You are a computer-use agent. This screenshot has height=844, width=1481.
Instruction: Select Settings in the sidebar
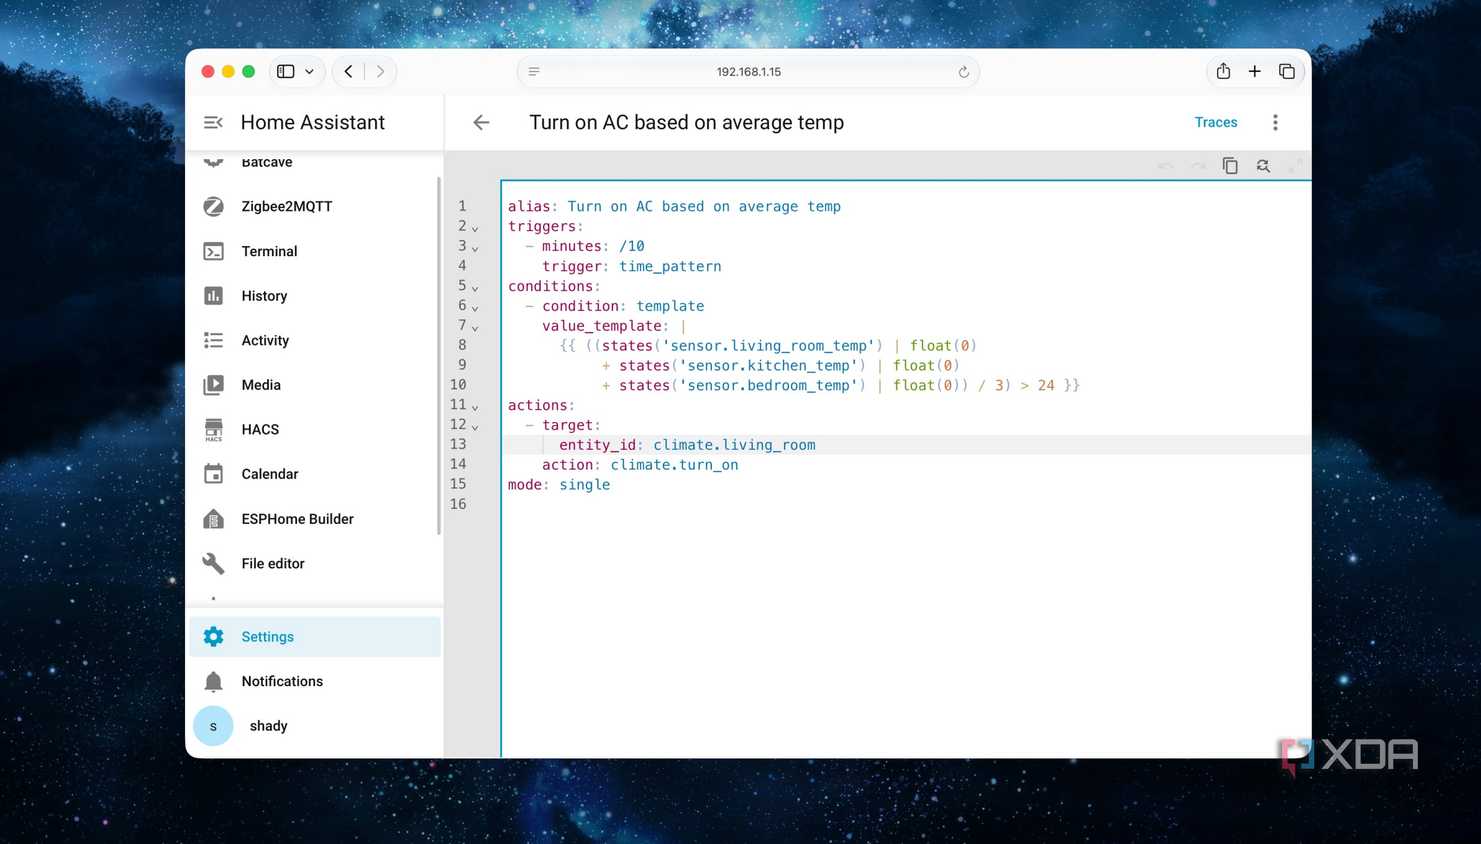pos(315,637)
